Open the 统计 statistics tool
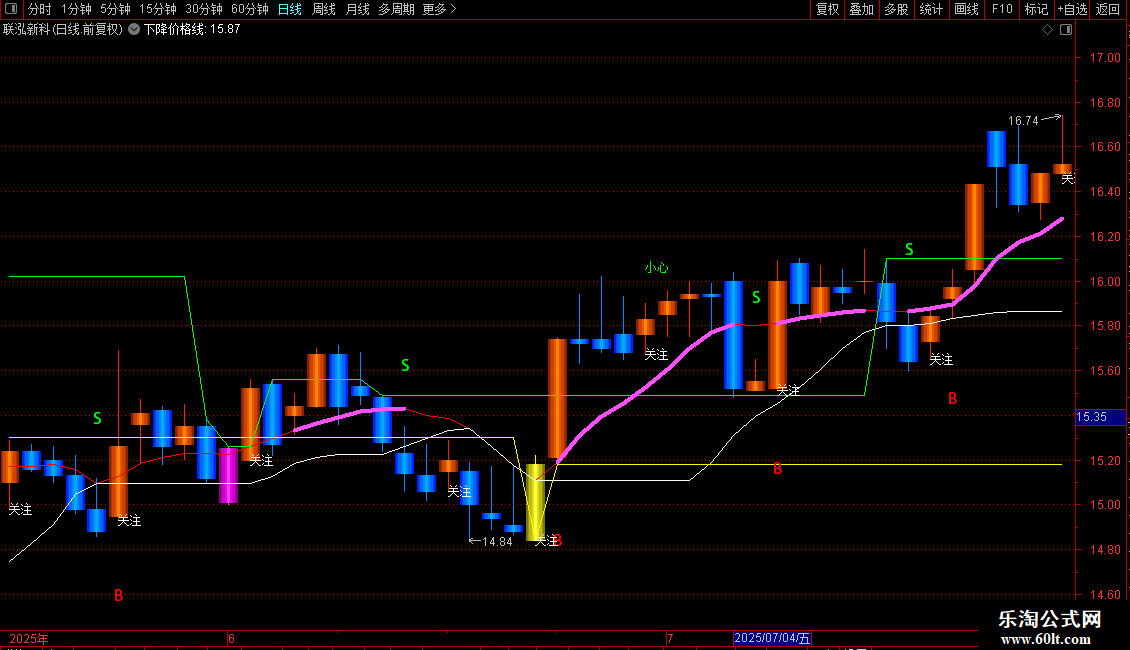Screen dimensions: 1130x650 [x=931, y=9]
